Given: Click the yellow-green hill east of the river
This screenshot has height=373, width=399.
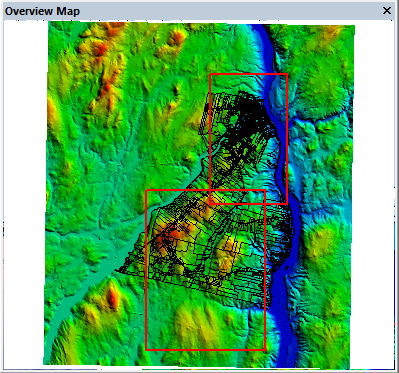Looking at the screenshot, I should click(320, 238).
